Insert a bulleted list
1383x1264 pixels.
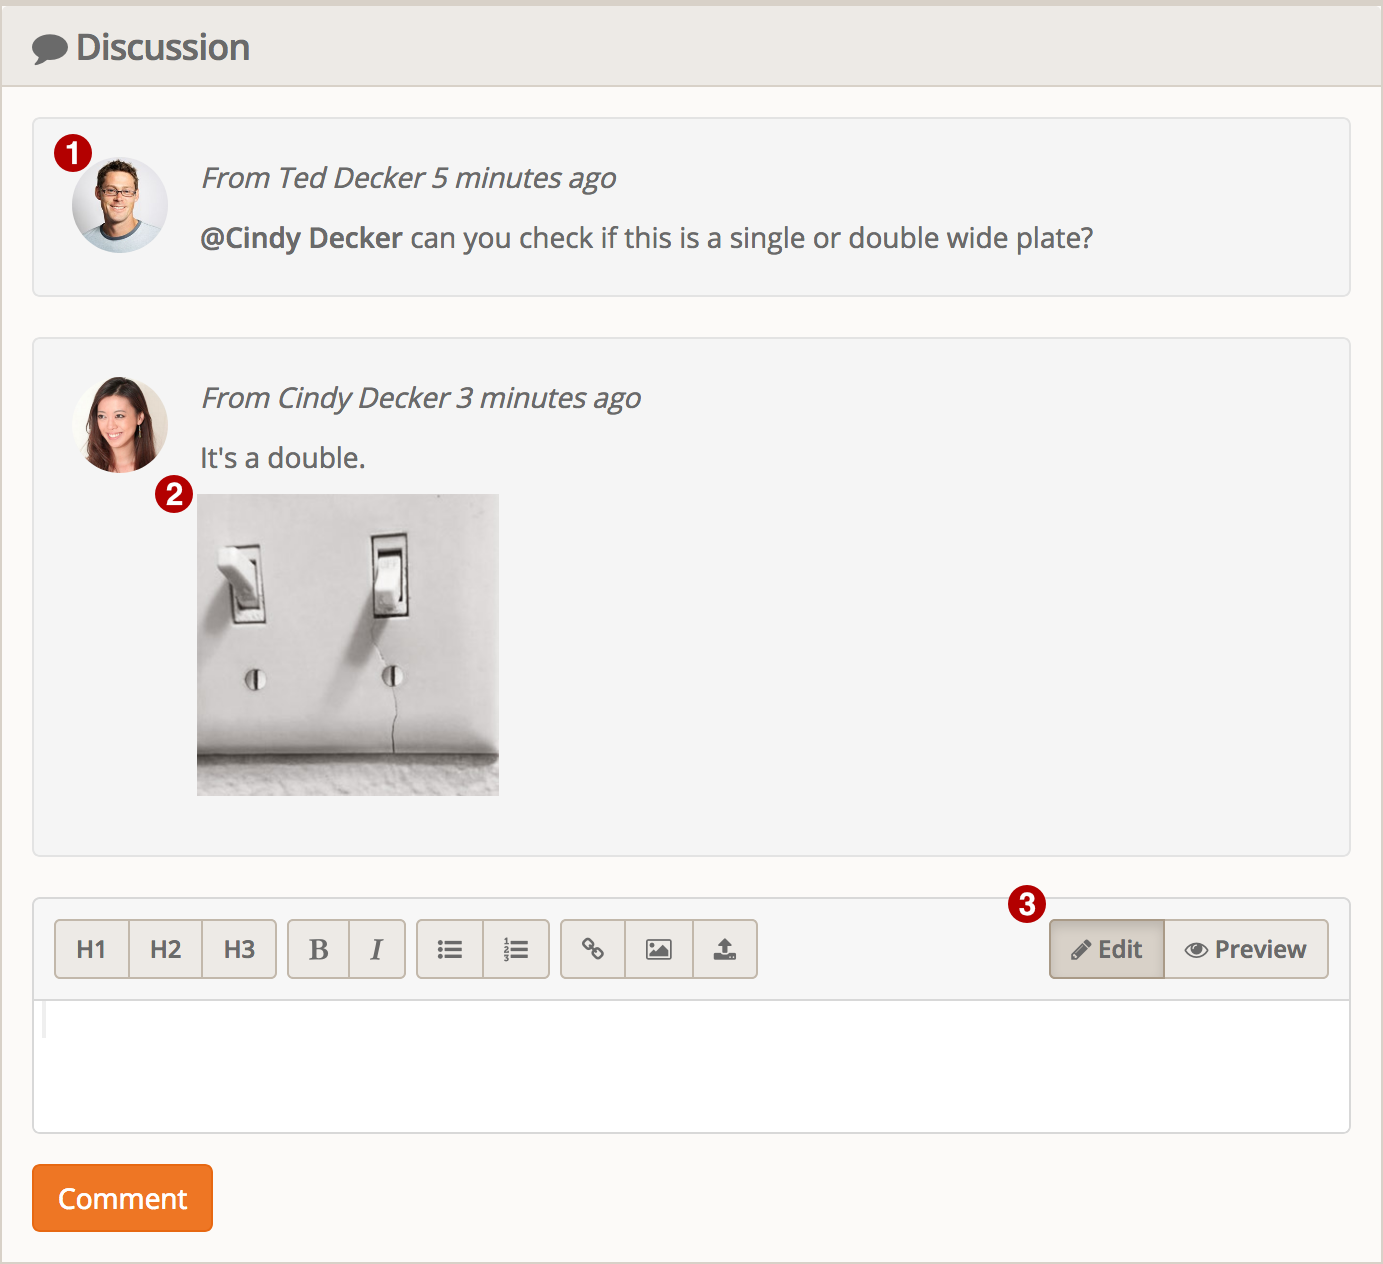(x=450, y=949)
